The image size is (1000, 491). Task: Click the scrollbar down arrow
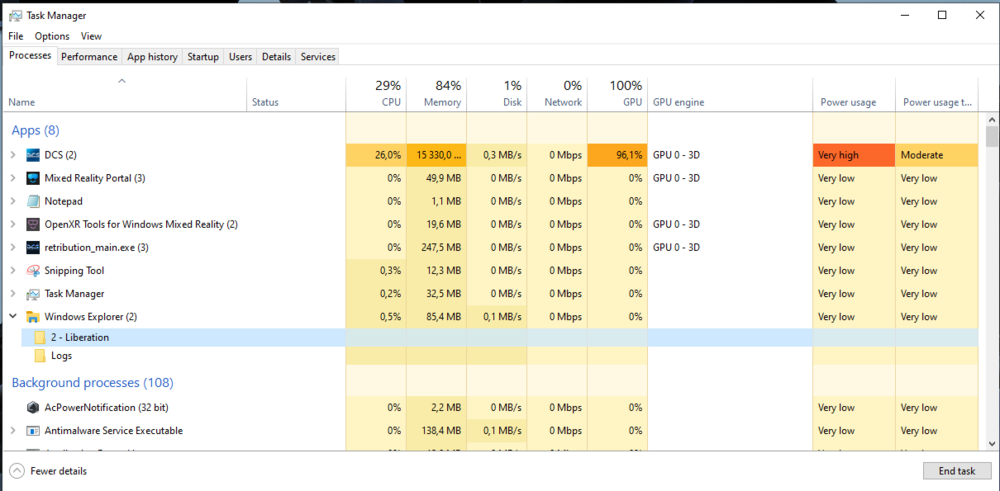(x=992, y=443)
